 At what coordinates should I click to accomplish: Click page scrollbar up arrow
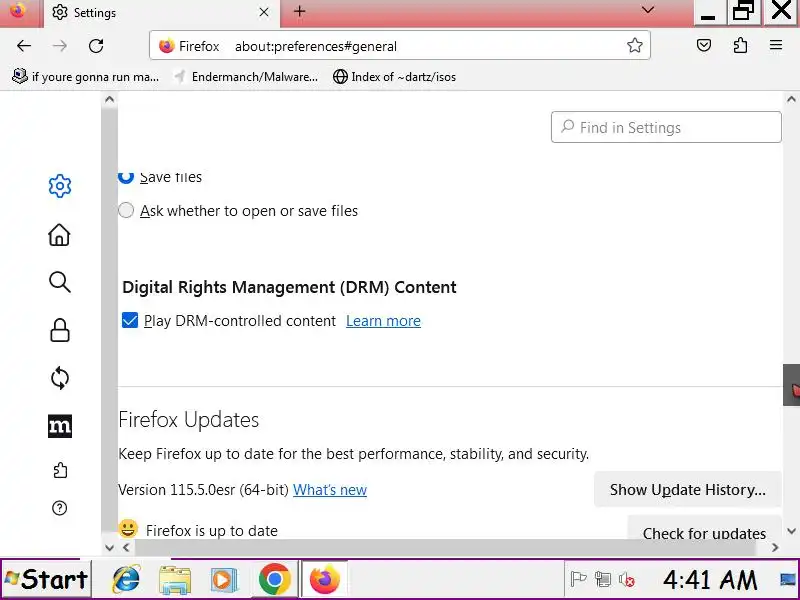pyautogui.click(x=791, y=99)
